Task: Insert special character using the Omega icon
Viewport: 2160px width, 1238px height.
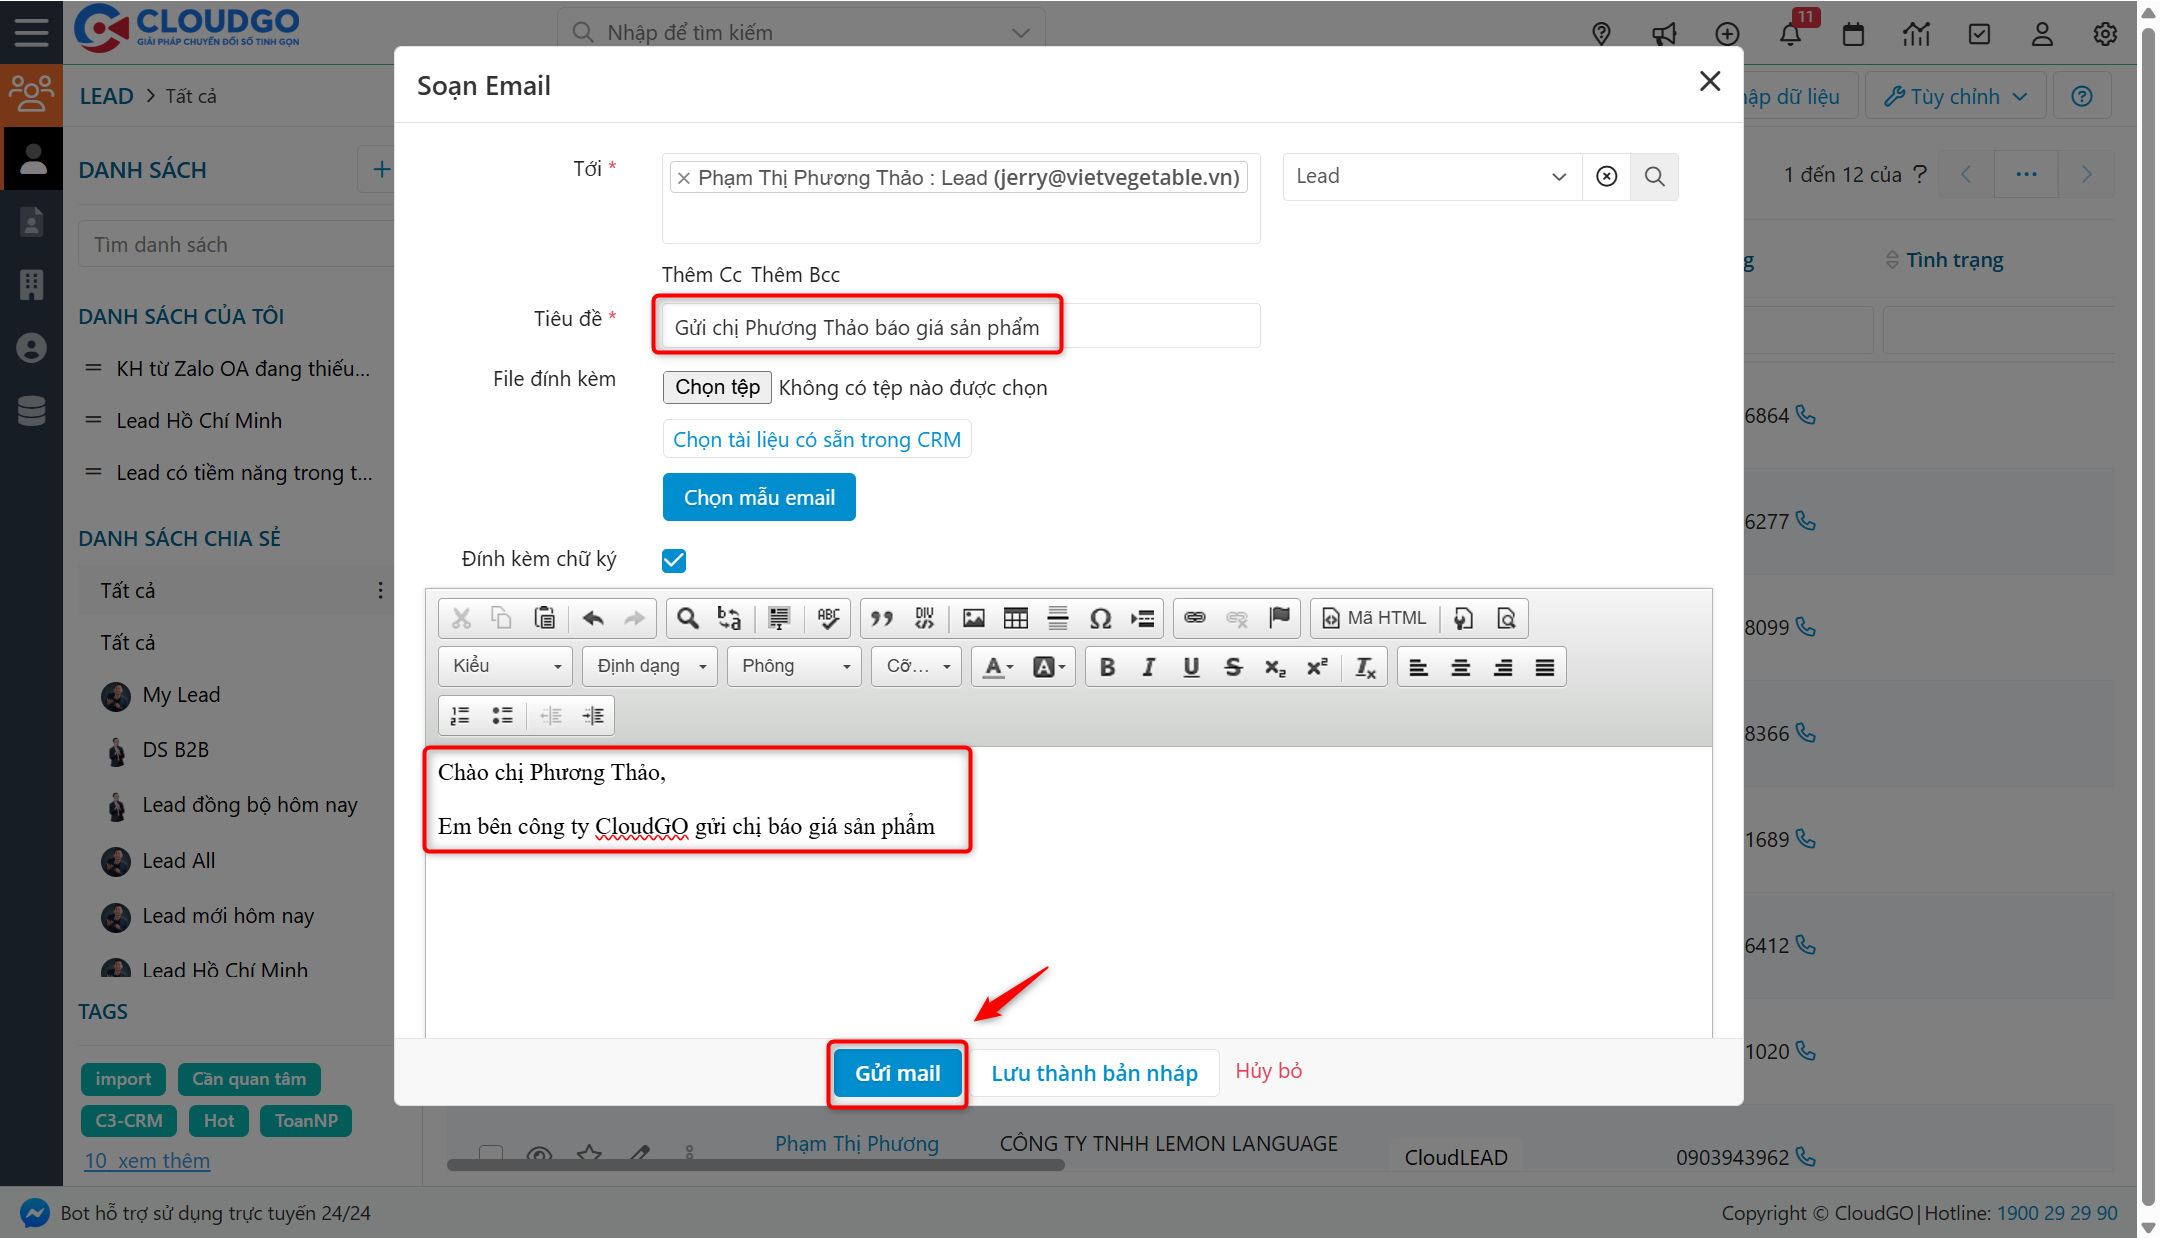Action: click(1100, 618)
